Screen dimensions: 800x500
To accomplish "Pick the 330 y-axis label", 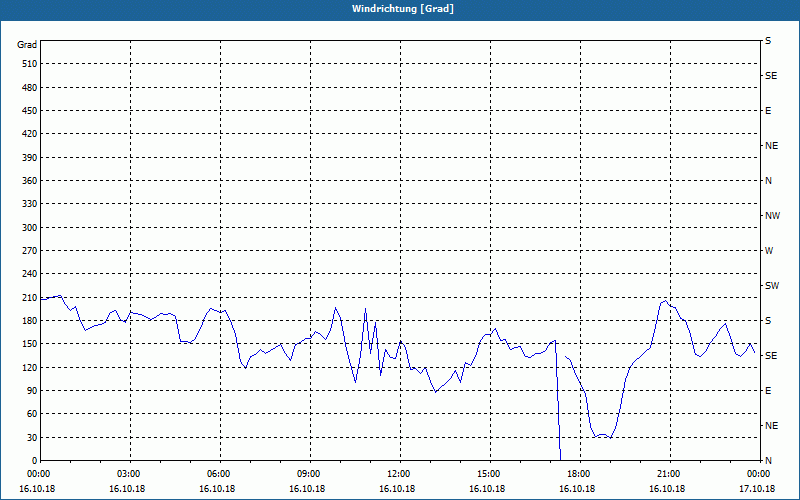I will pos(30,204).
